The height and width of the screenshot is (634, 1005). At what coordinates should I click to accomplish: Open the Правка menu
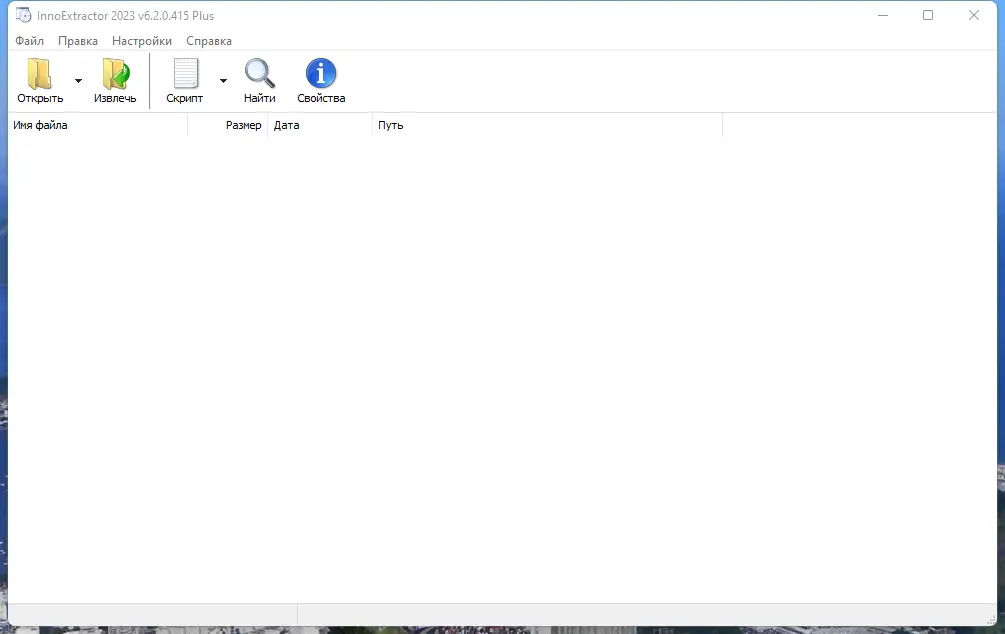[x=78, y=41]
